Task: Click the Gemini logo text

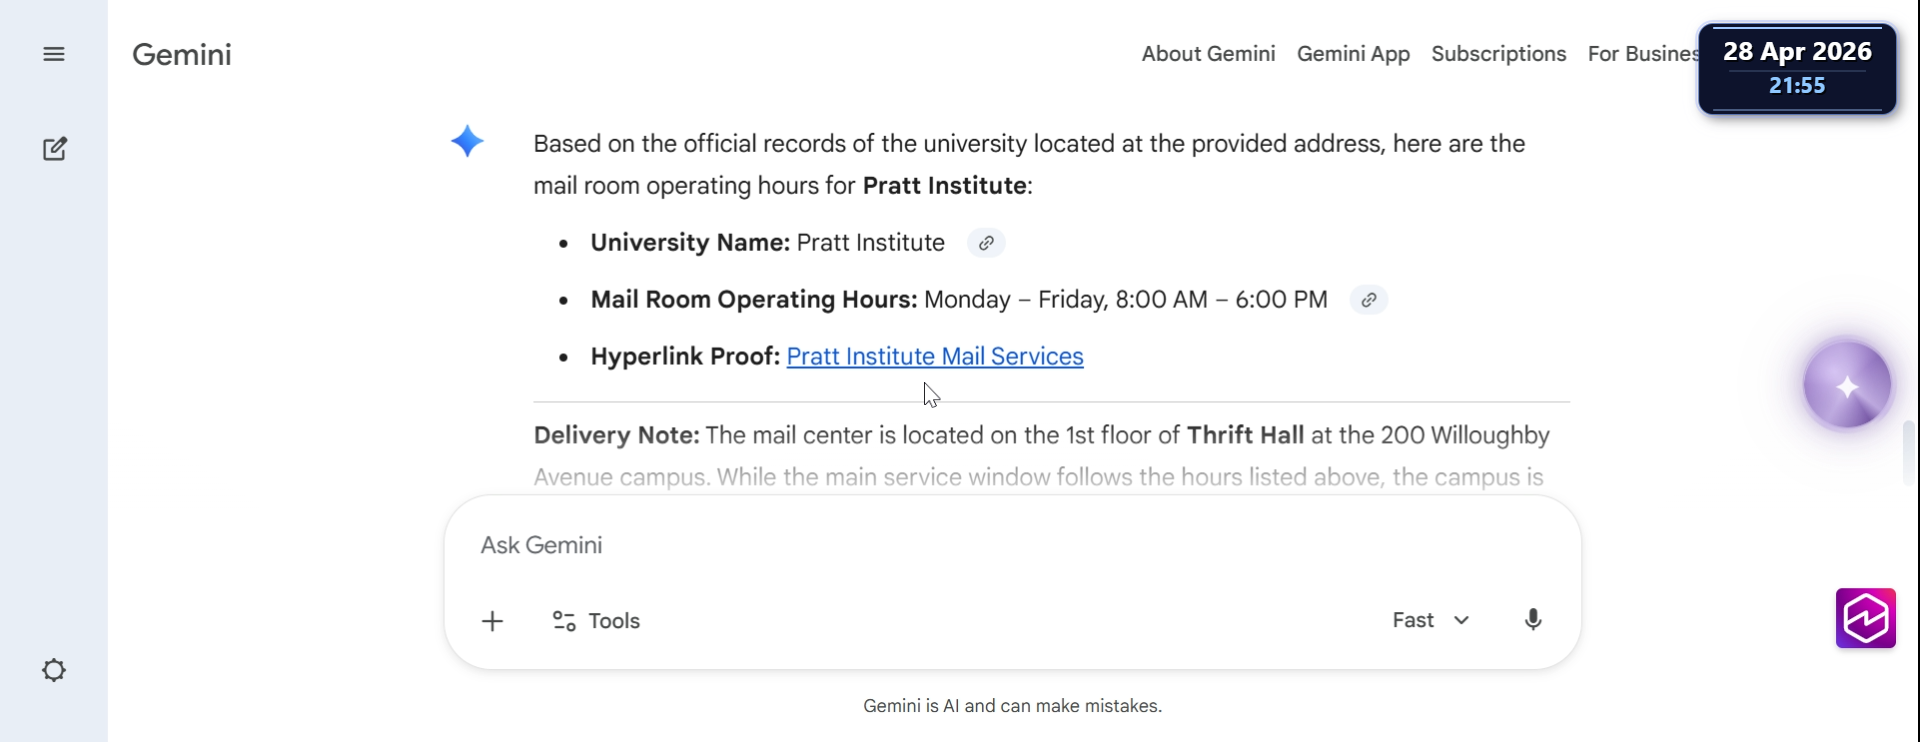Action: [182, 54]
